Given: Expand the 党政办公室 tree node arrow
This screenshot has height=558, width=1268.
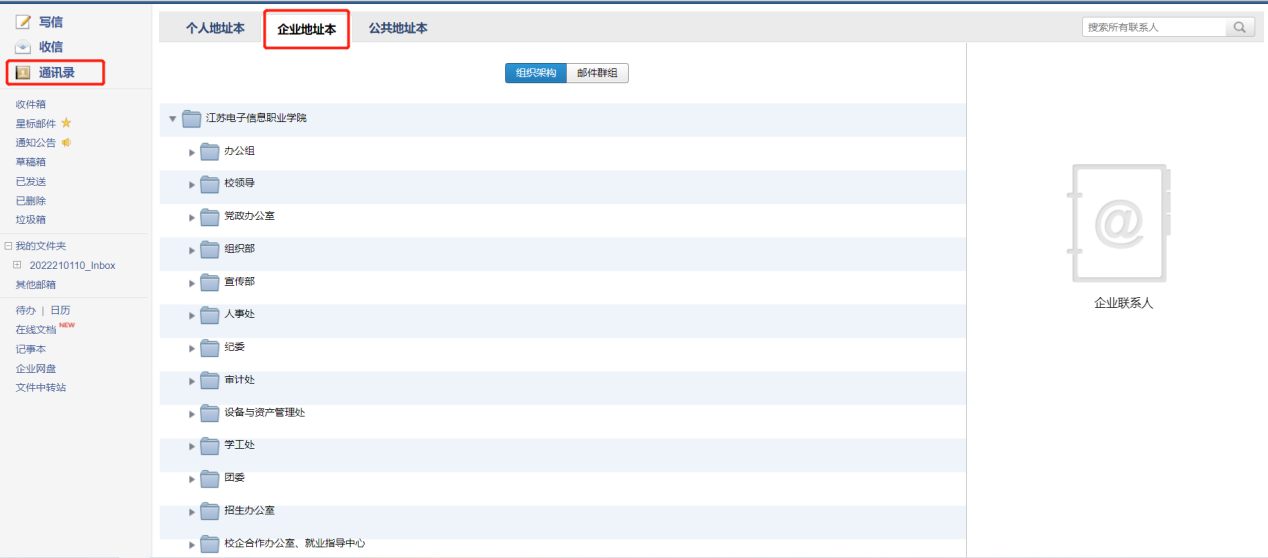Looking at the screenshot, I should (x=192, y=218).
